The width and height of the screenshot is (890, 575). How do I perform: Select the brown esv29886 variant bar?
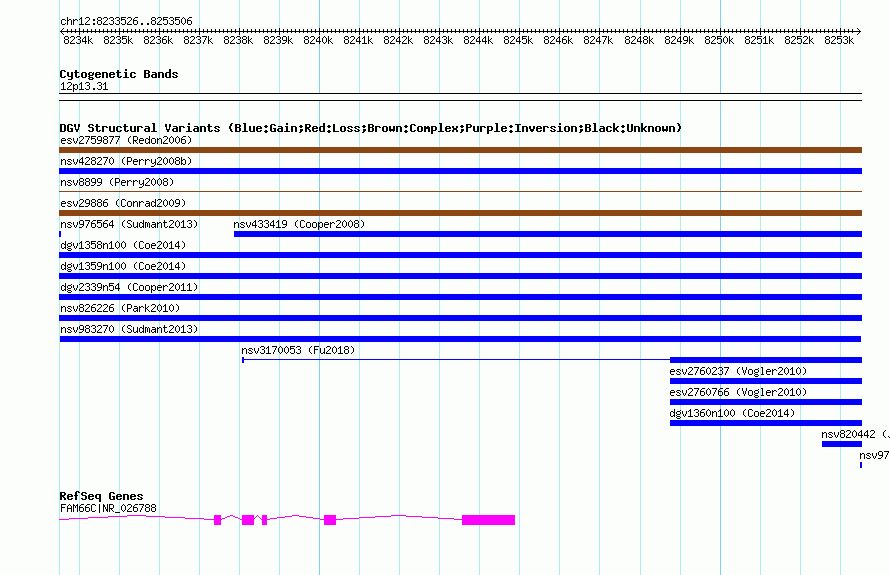pyautogui.click(x=460, y=213)
